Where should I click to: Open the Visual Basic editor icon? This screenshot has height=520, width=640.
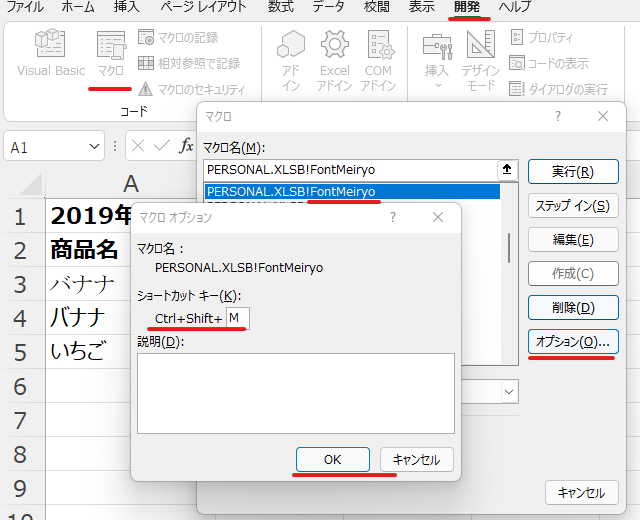[51, 53]
